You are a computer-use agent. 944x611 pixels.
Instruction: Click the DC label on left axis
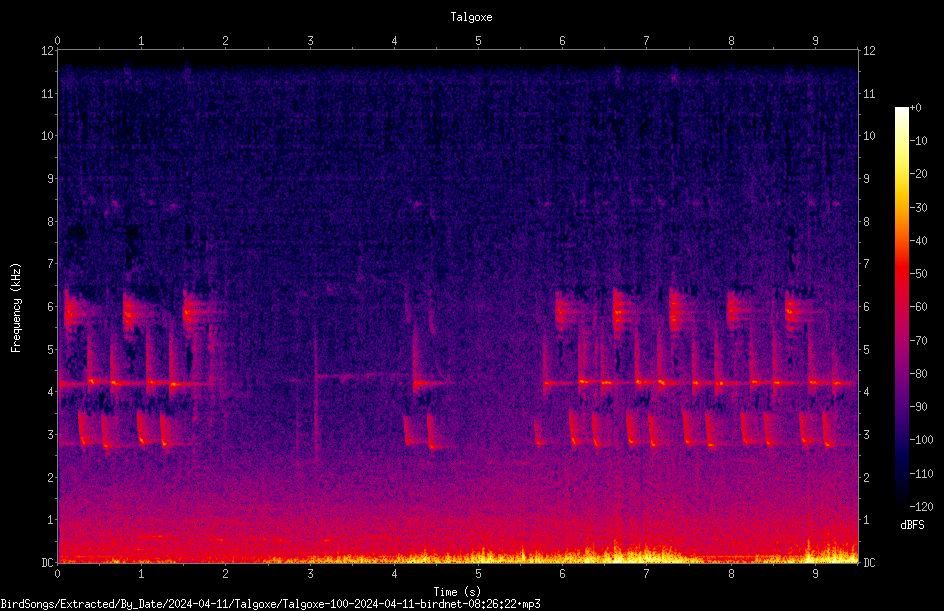pos(47,562)
